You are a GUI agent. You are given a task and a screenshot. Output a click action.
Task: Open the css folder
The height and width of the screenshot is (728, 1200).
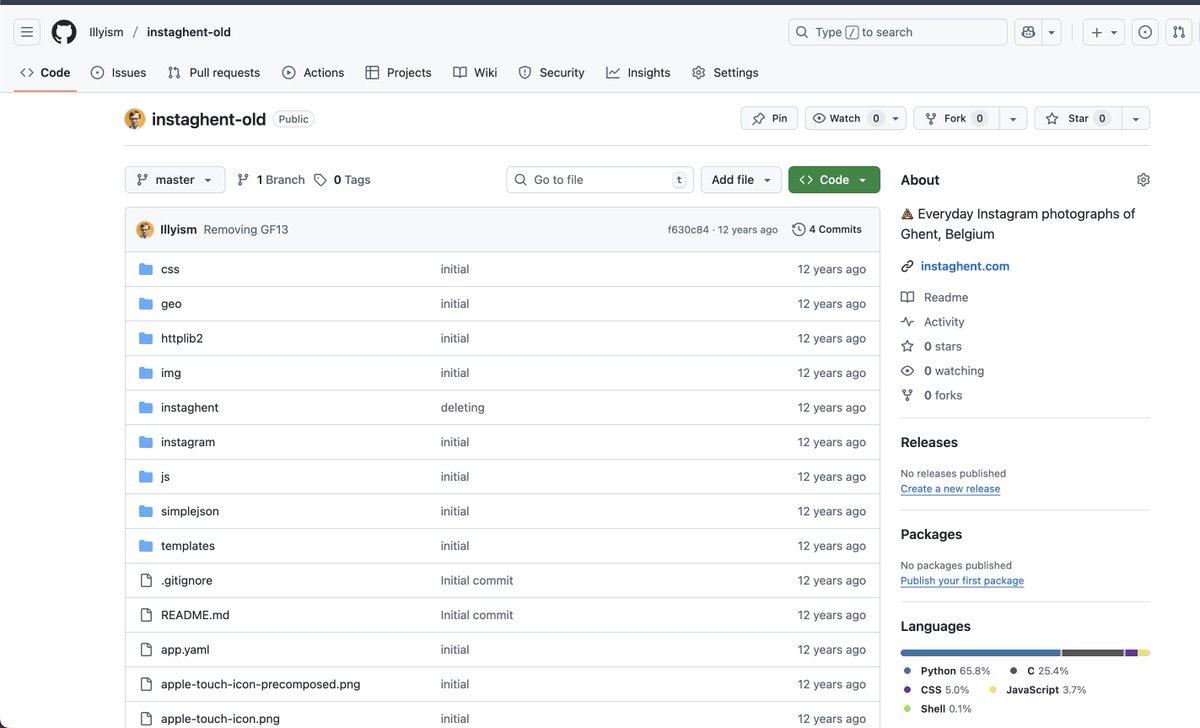(x=170, y=269)
